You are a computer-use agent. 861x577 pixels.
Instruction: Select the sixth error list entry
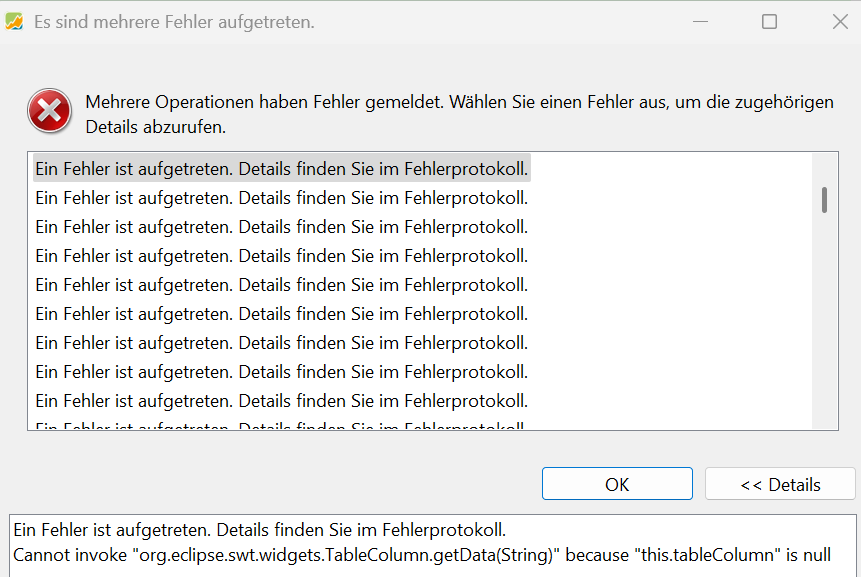pos(282,314)
